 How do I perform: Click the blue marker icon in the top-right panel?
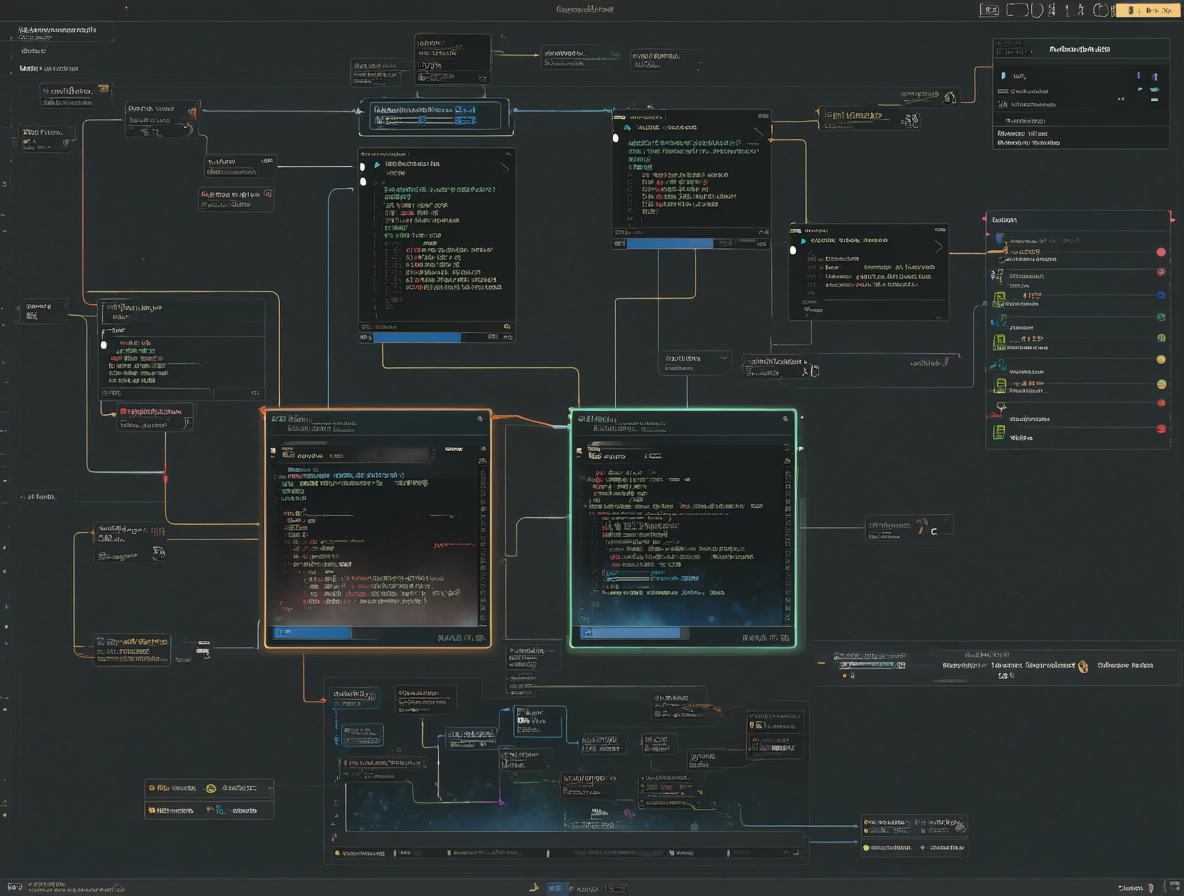point(1003,76)
